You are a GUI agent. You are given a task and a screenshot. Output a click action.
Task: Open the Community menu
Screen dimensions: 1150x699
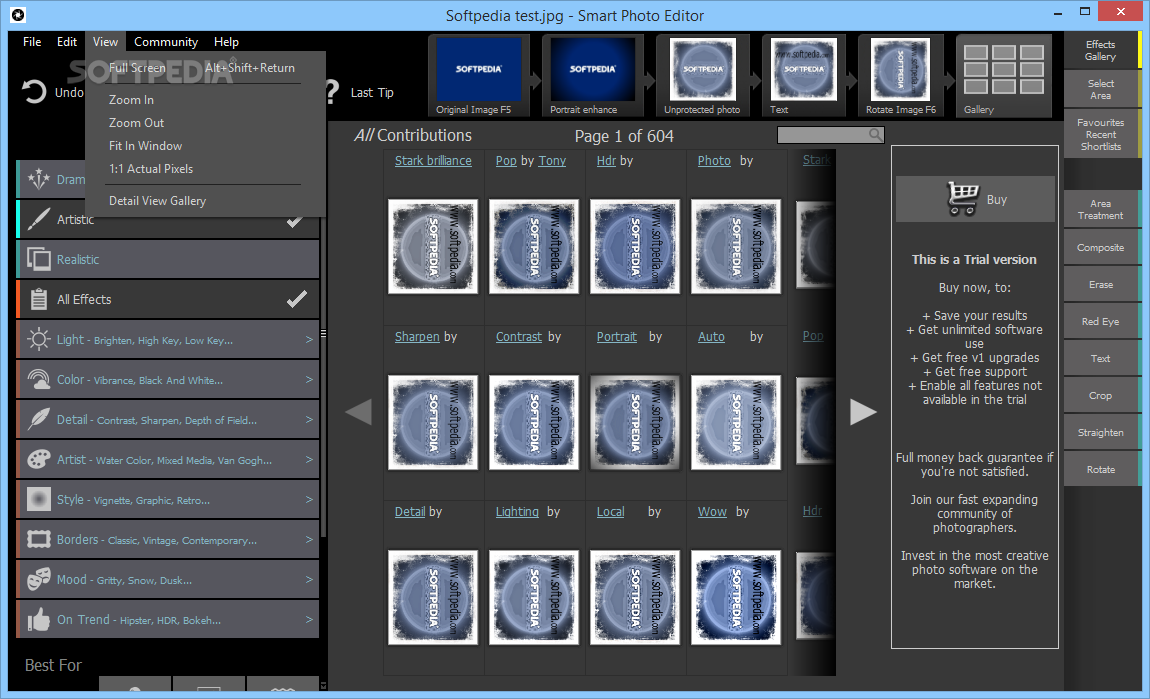166,42
